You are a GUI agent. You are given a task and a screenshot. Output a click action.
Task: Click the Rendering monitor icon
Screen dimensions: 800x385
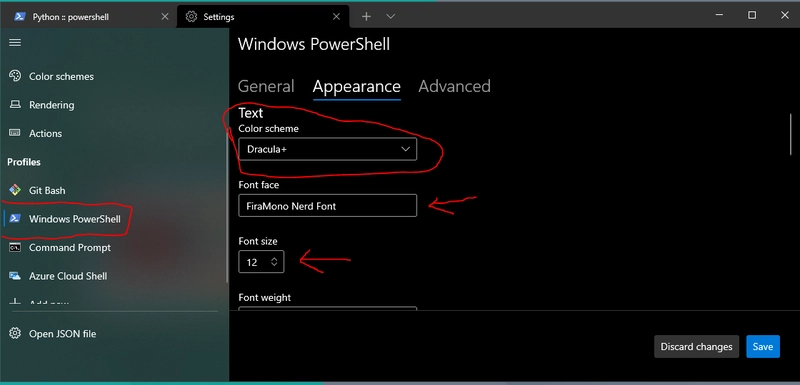15,105
